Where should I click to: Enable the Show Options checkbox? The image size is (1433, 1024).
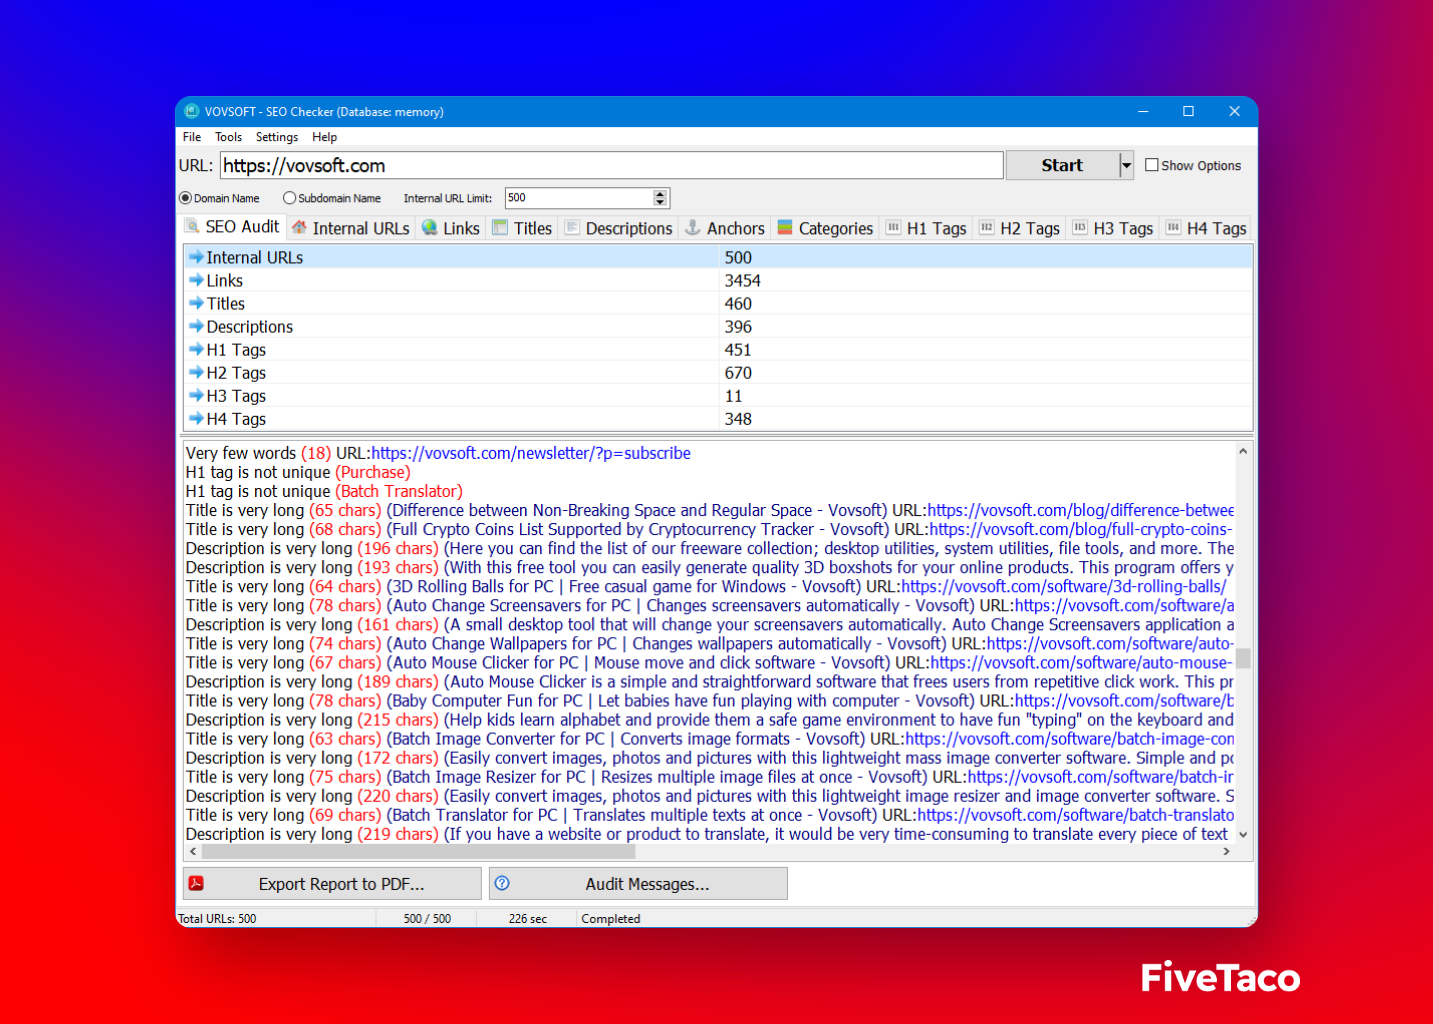1152,165
